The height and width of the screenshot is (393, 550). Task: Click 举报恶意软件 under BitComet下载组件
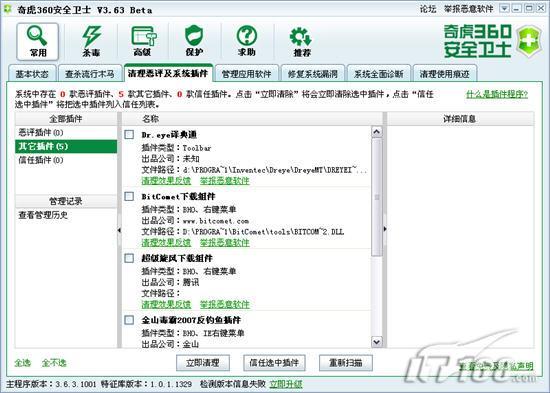point(224,242)
